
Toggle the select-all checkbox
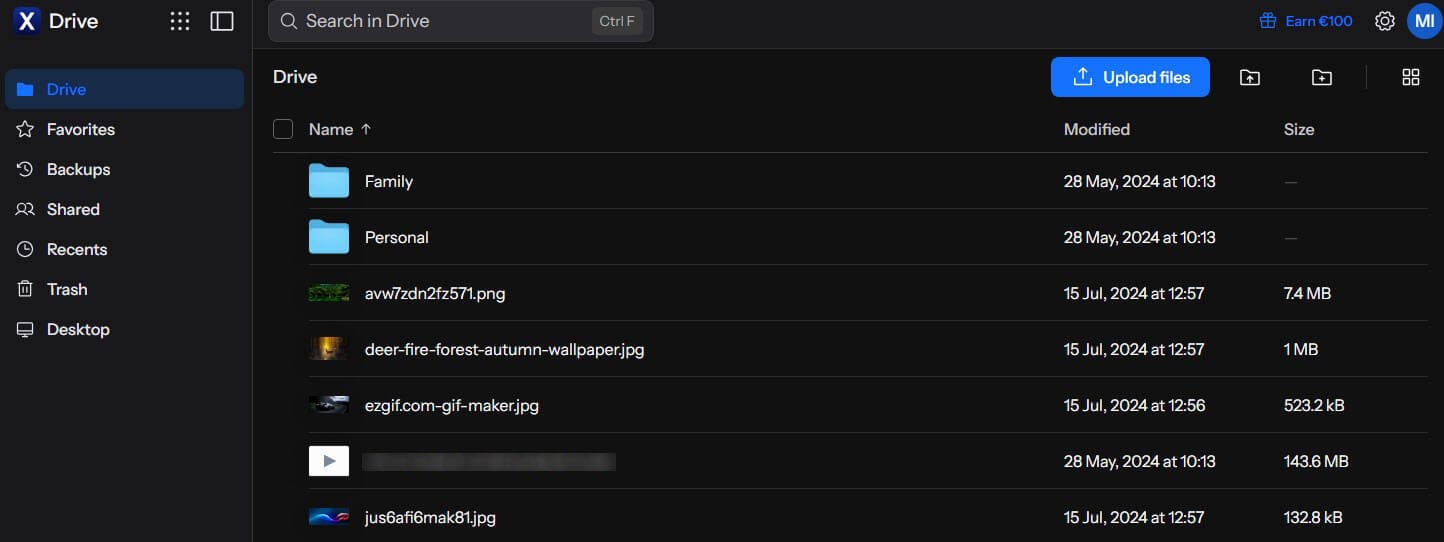click(x=283, y=129)
